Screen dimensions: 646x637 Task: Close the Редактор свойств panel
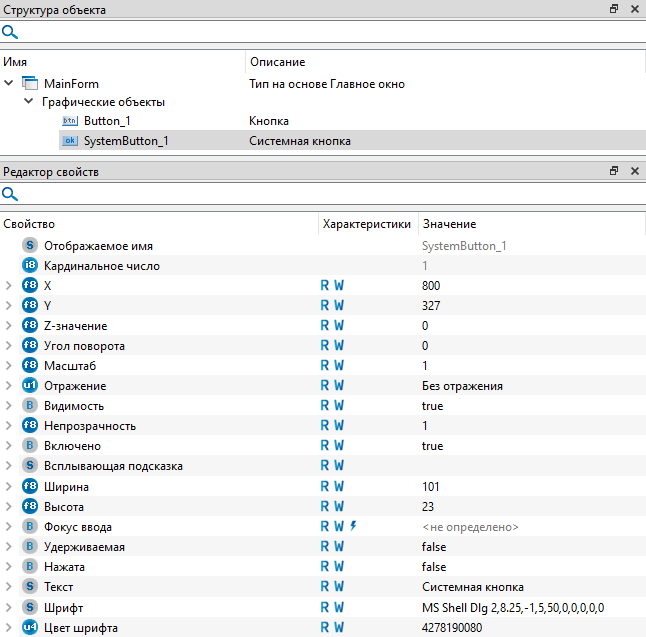pyautogui.click(x=634, y=171)
